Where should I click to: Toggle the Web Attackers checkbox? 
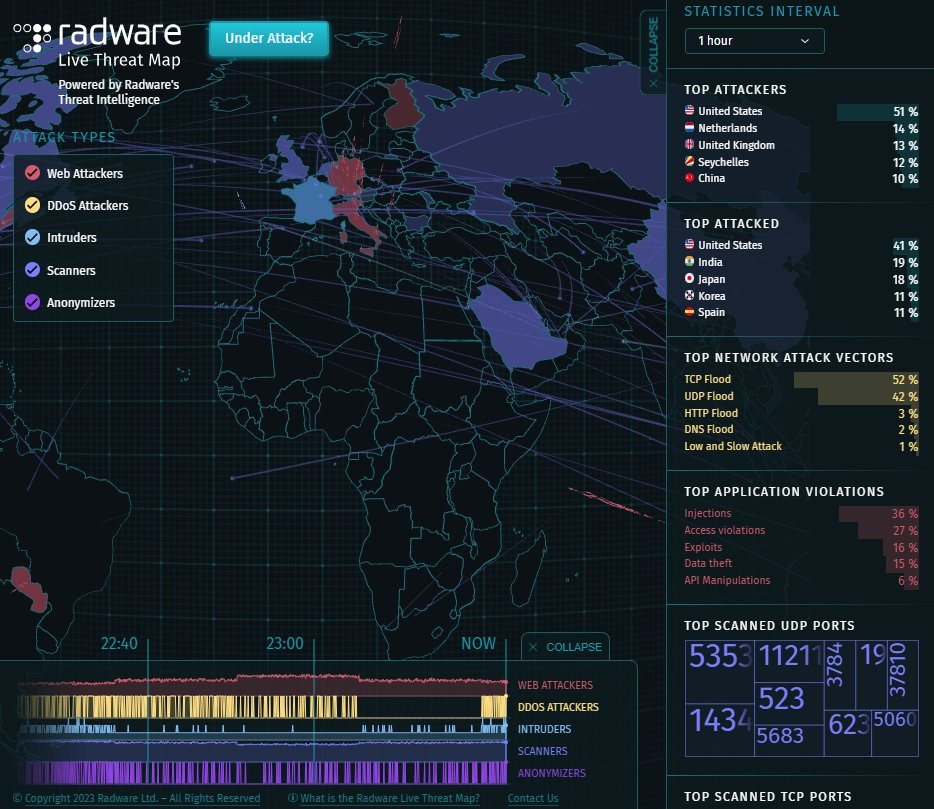pos(32,173)
